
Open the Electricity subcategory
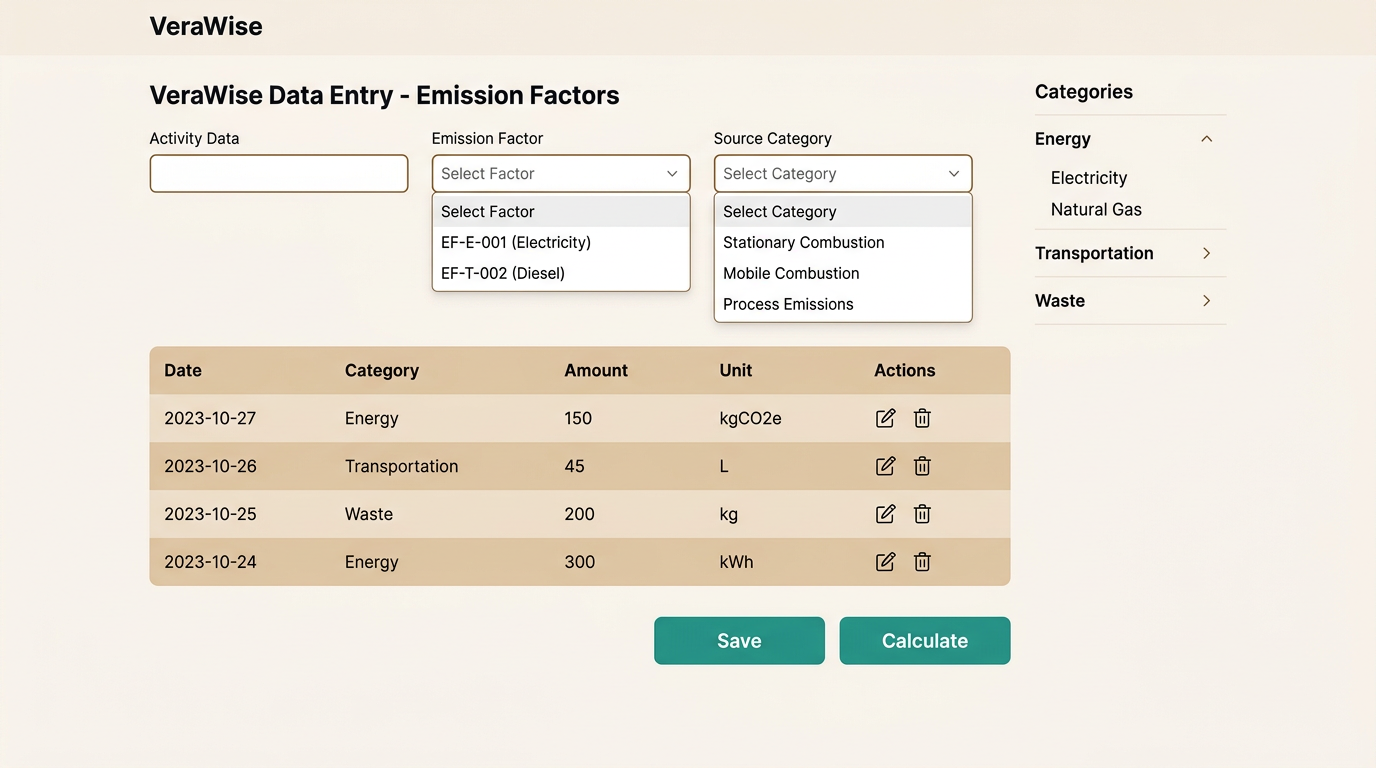[1089, 178]
